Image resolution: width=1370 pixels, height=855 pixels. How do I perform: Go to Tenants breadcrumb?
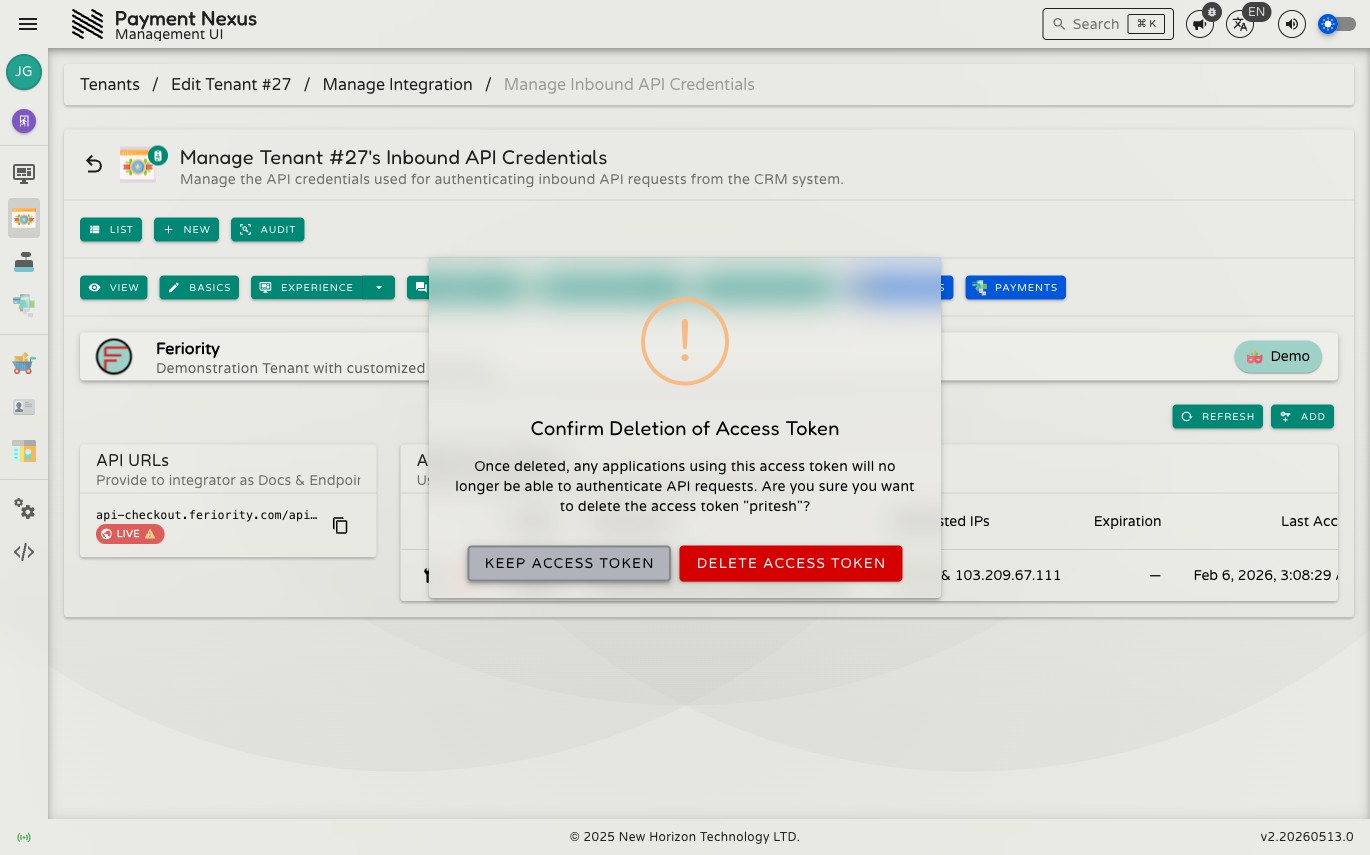pos(110,84)
